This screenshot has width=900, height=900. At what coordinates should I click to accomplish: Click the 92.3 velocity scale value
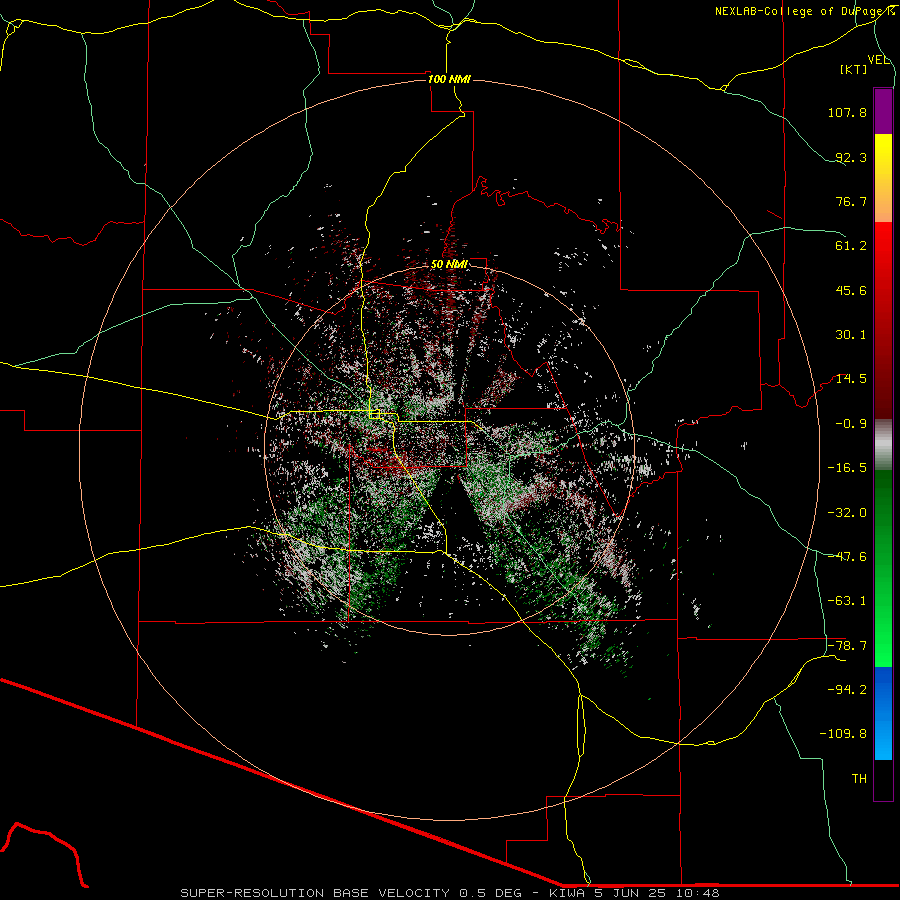point(851,157)
